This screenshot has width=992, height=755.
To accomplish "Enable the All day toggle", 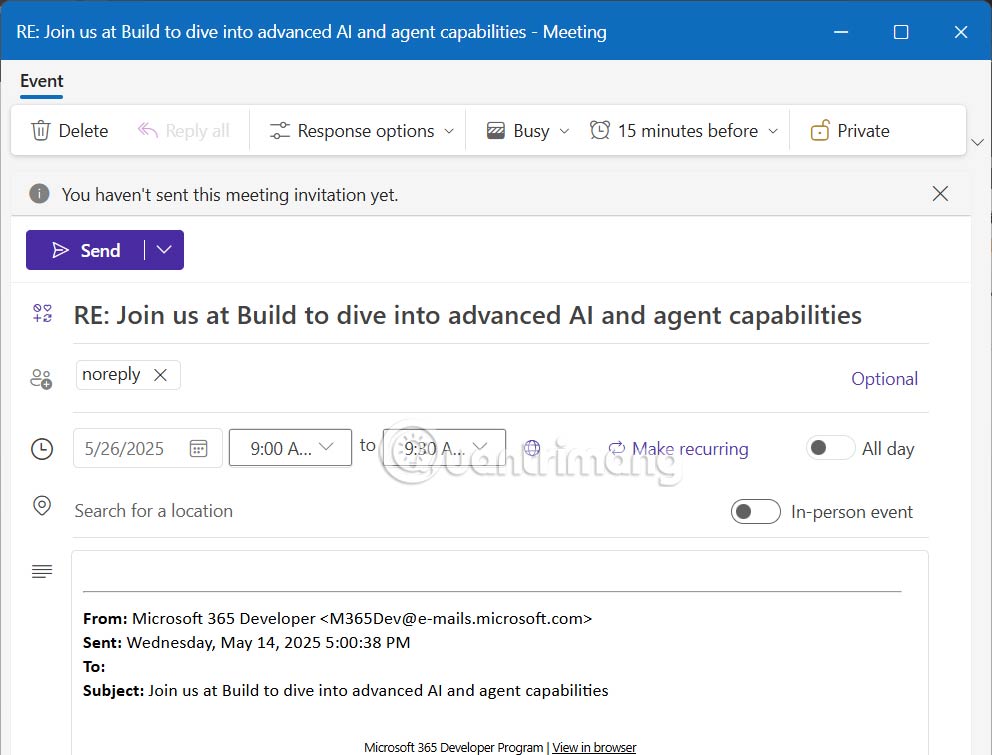I will point(830,448).
